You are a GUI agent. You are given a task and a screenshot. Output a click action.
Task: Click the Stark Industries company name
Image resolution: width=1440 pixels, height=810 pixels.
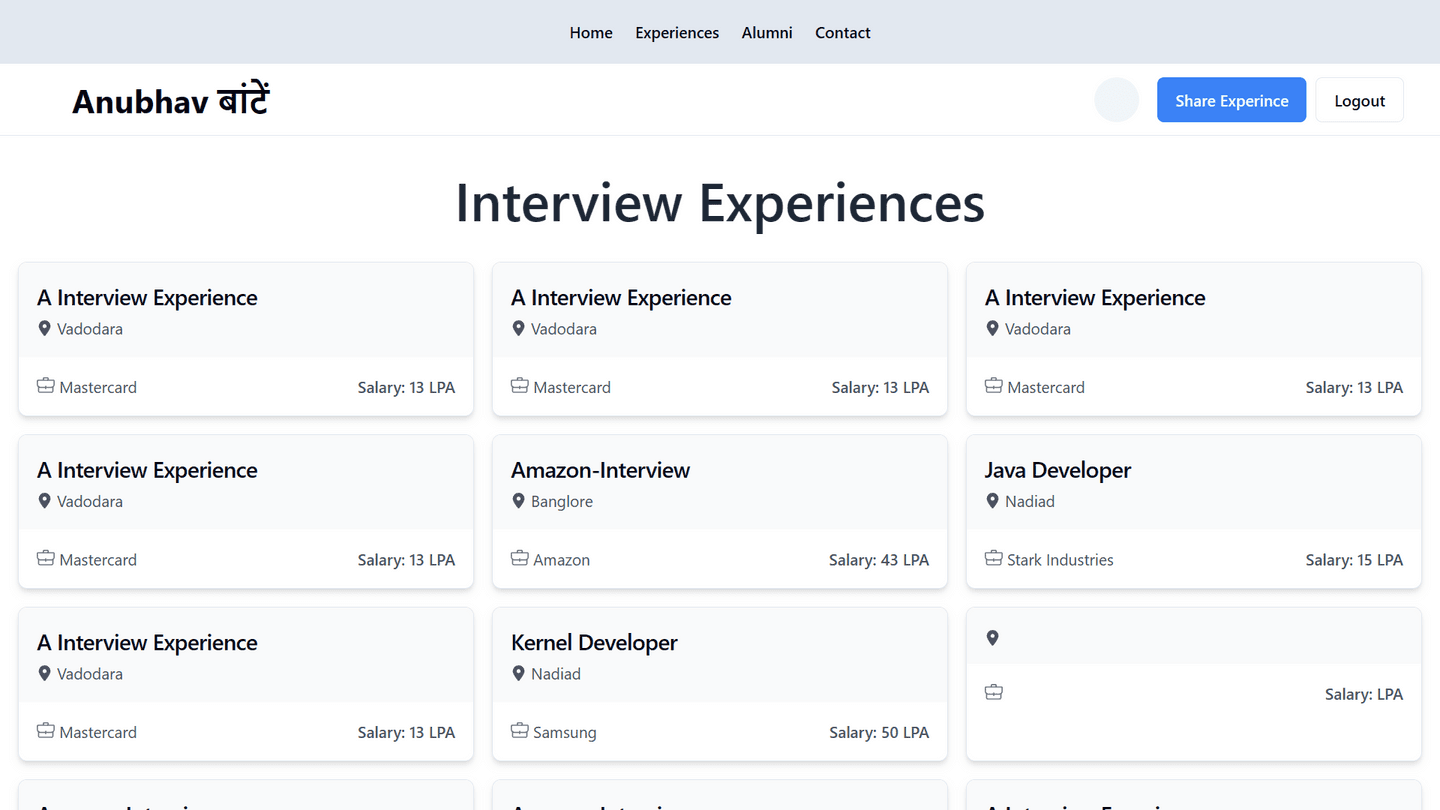coord(1060,560)
